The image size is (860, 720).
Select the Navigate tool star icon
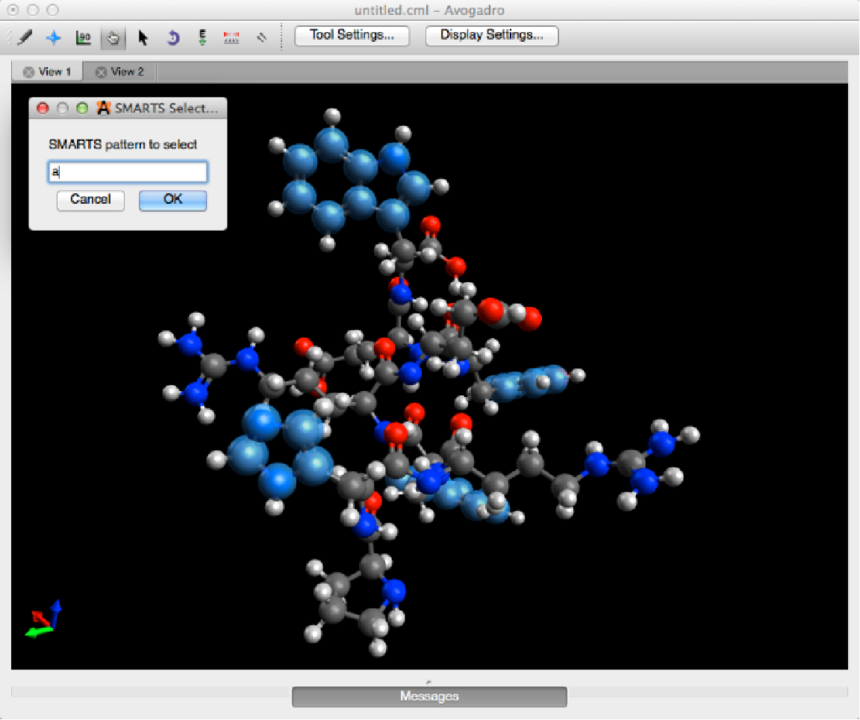pos(54,38)
